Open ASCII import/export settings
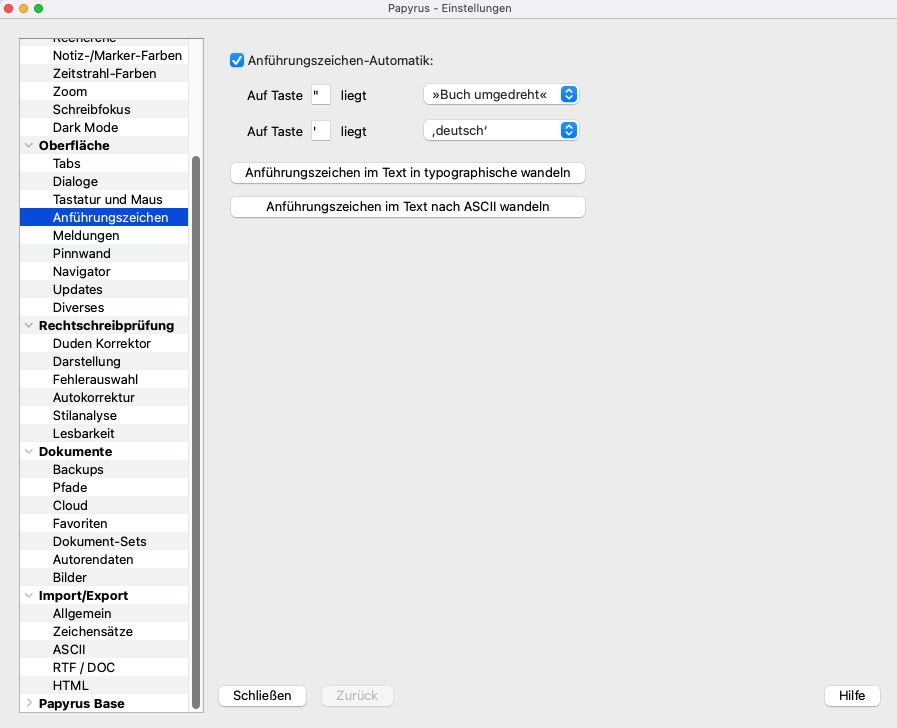Viewport: 897px width, 728px height. coord(104,650)
